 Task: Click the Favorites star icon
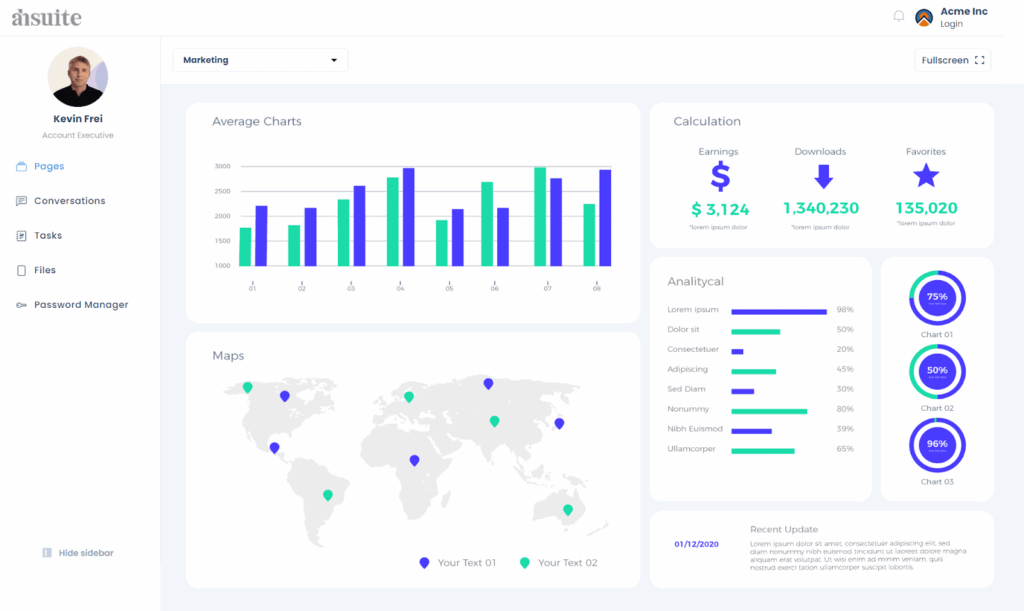(926, 177)
